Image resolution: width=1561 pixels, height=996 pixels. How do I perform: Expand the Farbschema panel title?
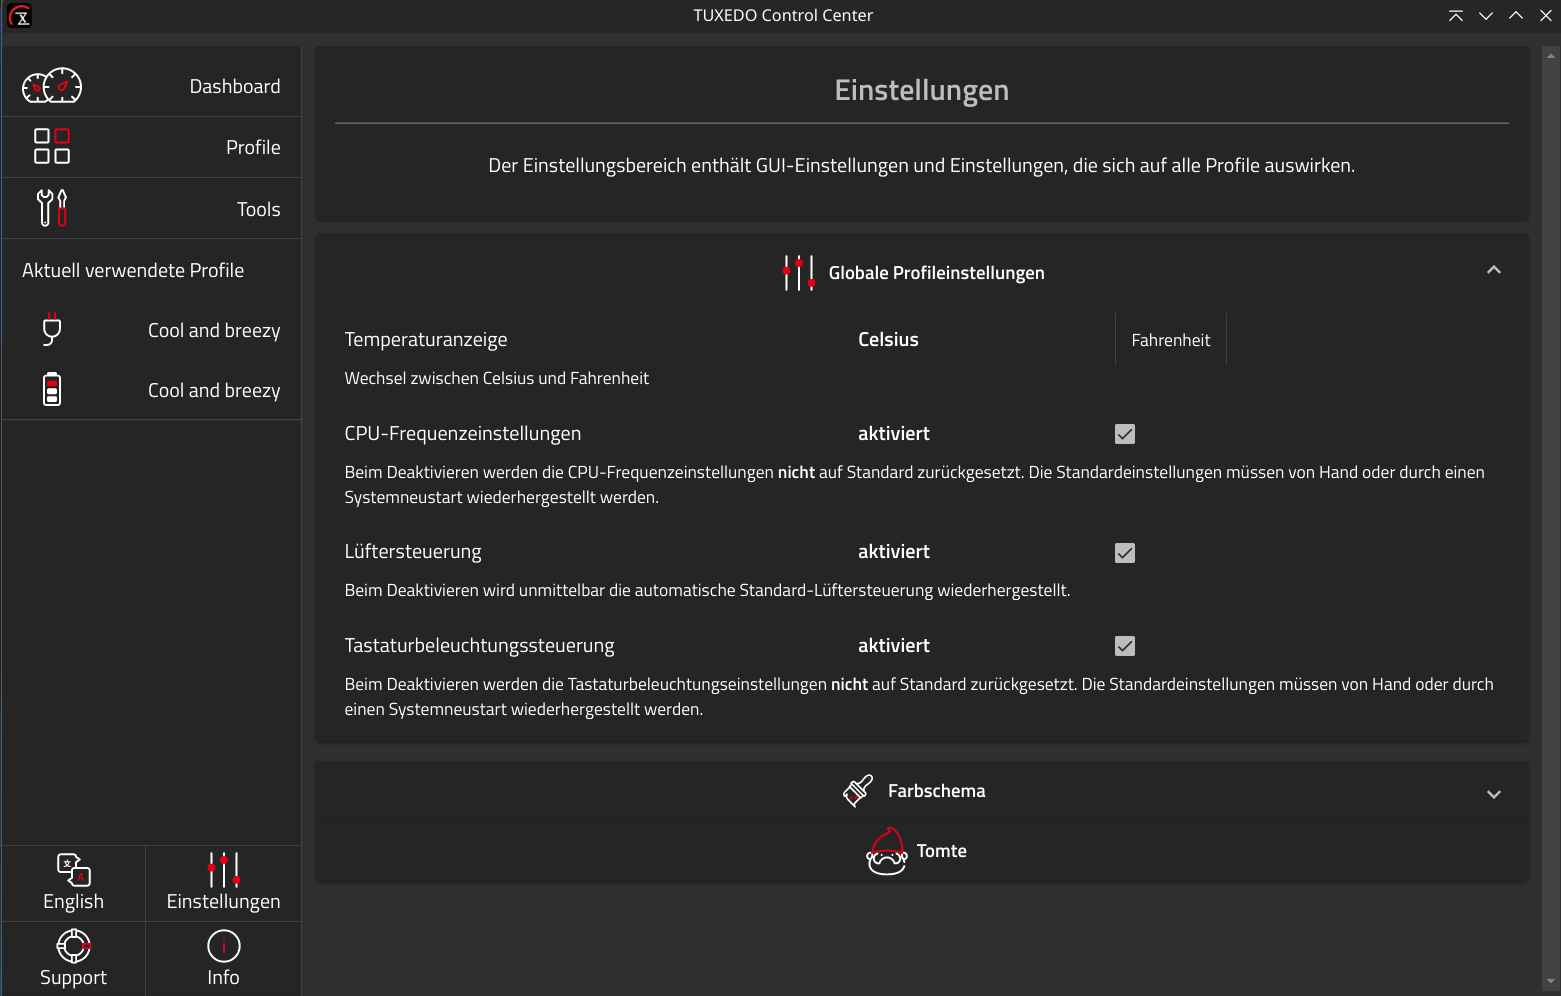936,791
